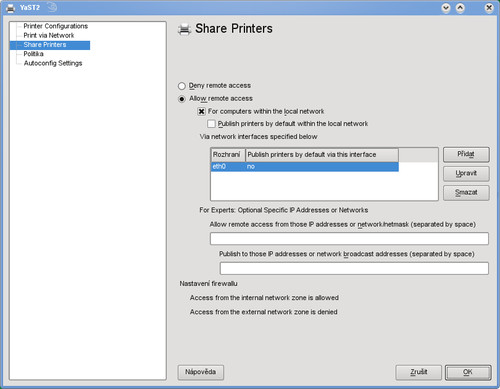Click the Zrušit cancel button
Image resolution: width=500 pixels, height=389 pixels.
coord(419,372)
